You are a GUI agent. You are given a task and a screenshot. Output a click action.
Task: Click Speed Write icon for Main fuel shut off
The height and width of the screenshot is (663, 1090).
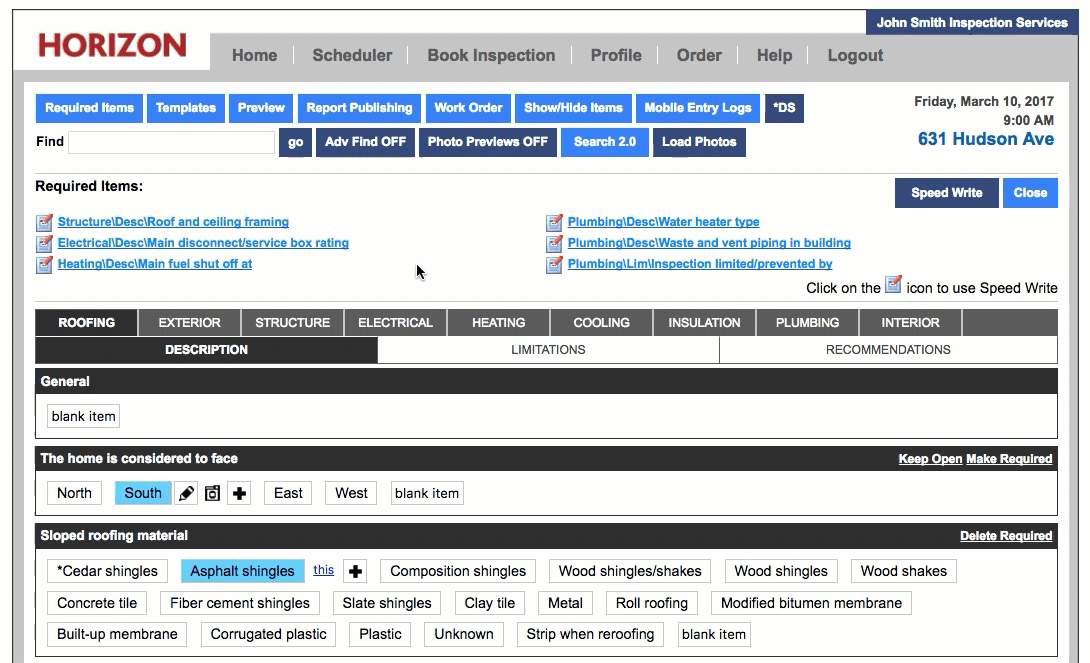tap(44, 264)
